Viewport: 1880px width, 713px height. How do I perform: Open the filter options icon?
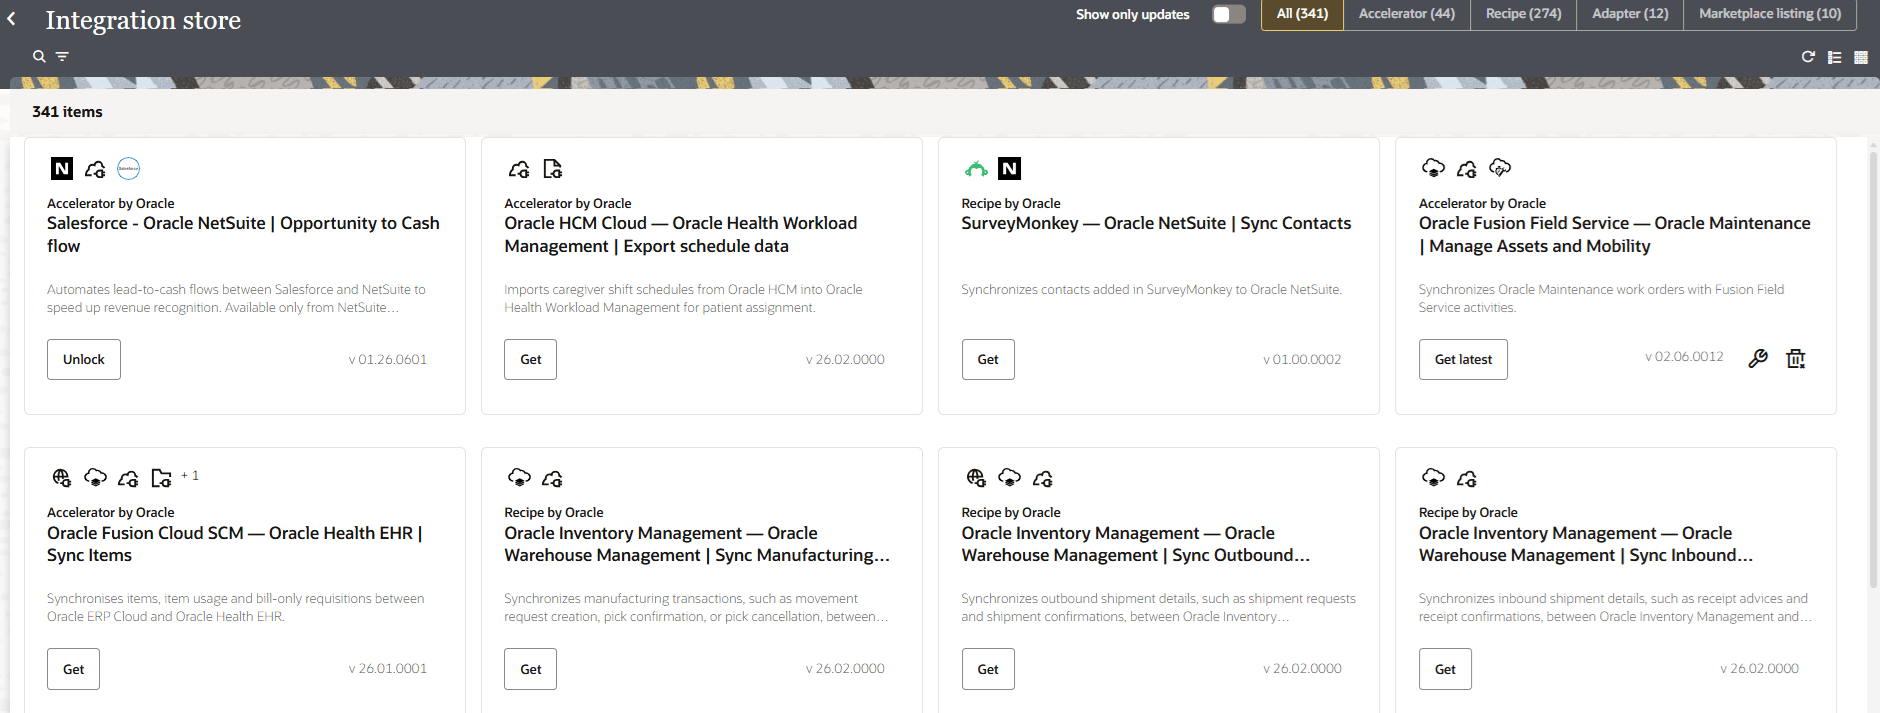point(62,57)
